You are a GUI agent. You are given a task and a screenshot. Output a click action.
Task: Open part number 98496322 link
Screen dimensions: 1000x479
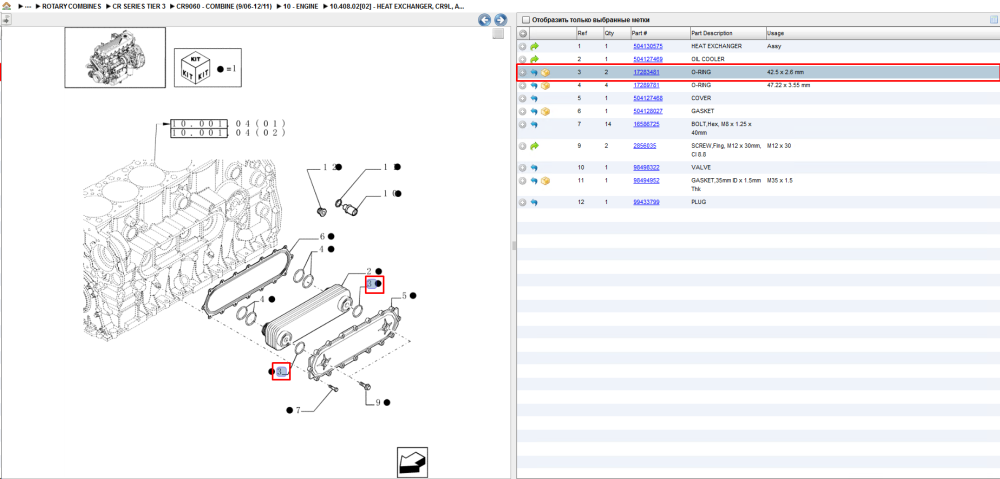click(x=646, y=168)
